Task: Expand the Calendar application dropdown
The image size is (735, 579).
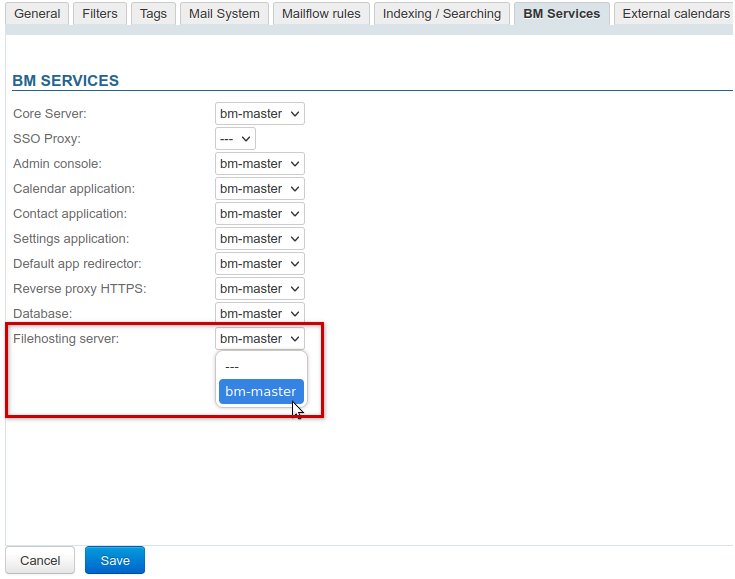Action: tap(259, 189)
